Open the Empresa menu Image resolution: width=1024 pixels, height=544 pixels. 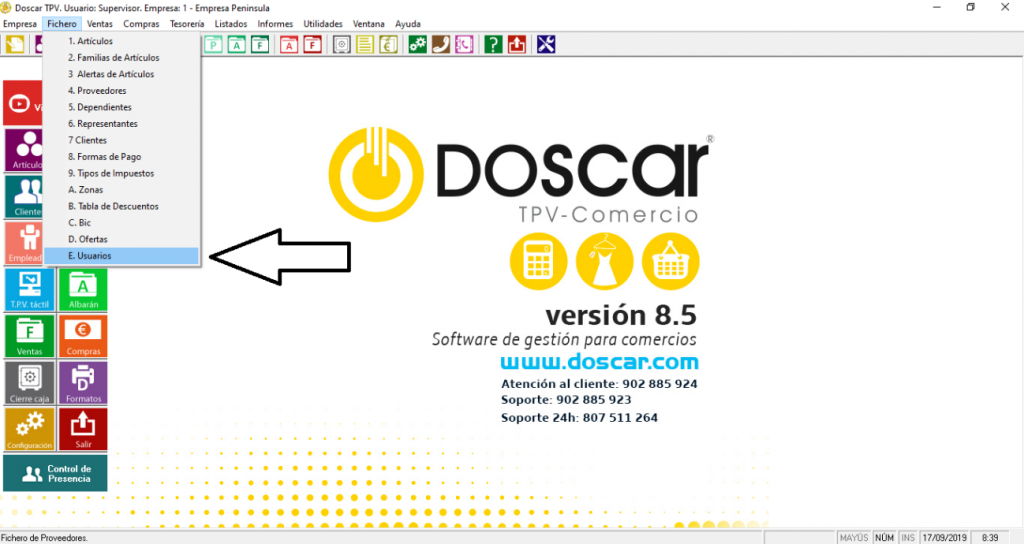[x=20, y=24]
